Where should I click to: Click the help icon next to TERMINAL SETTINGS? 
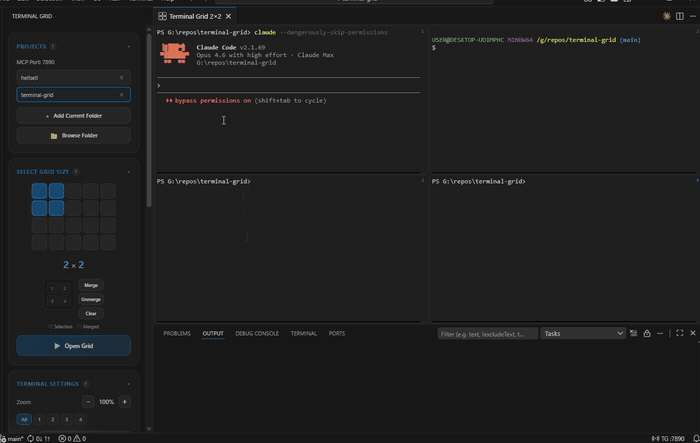click(x=86, y=384)
